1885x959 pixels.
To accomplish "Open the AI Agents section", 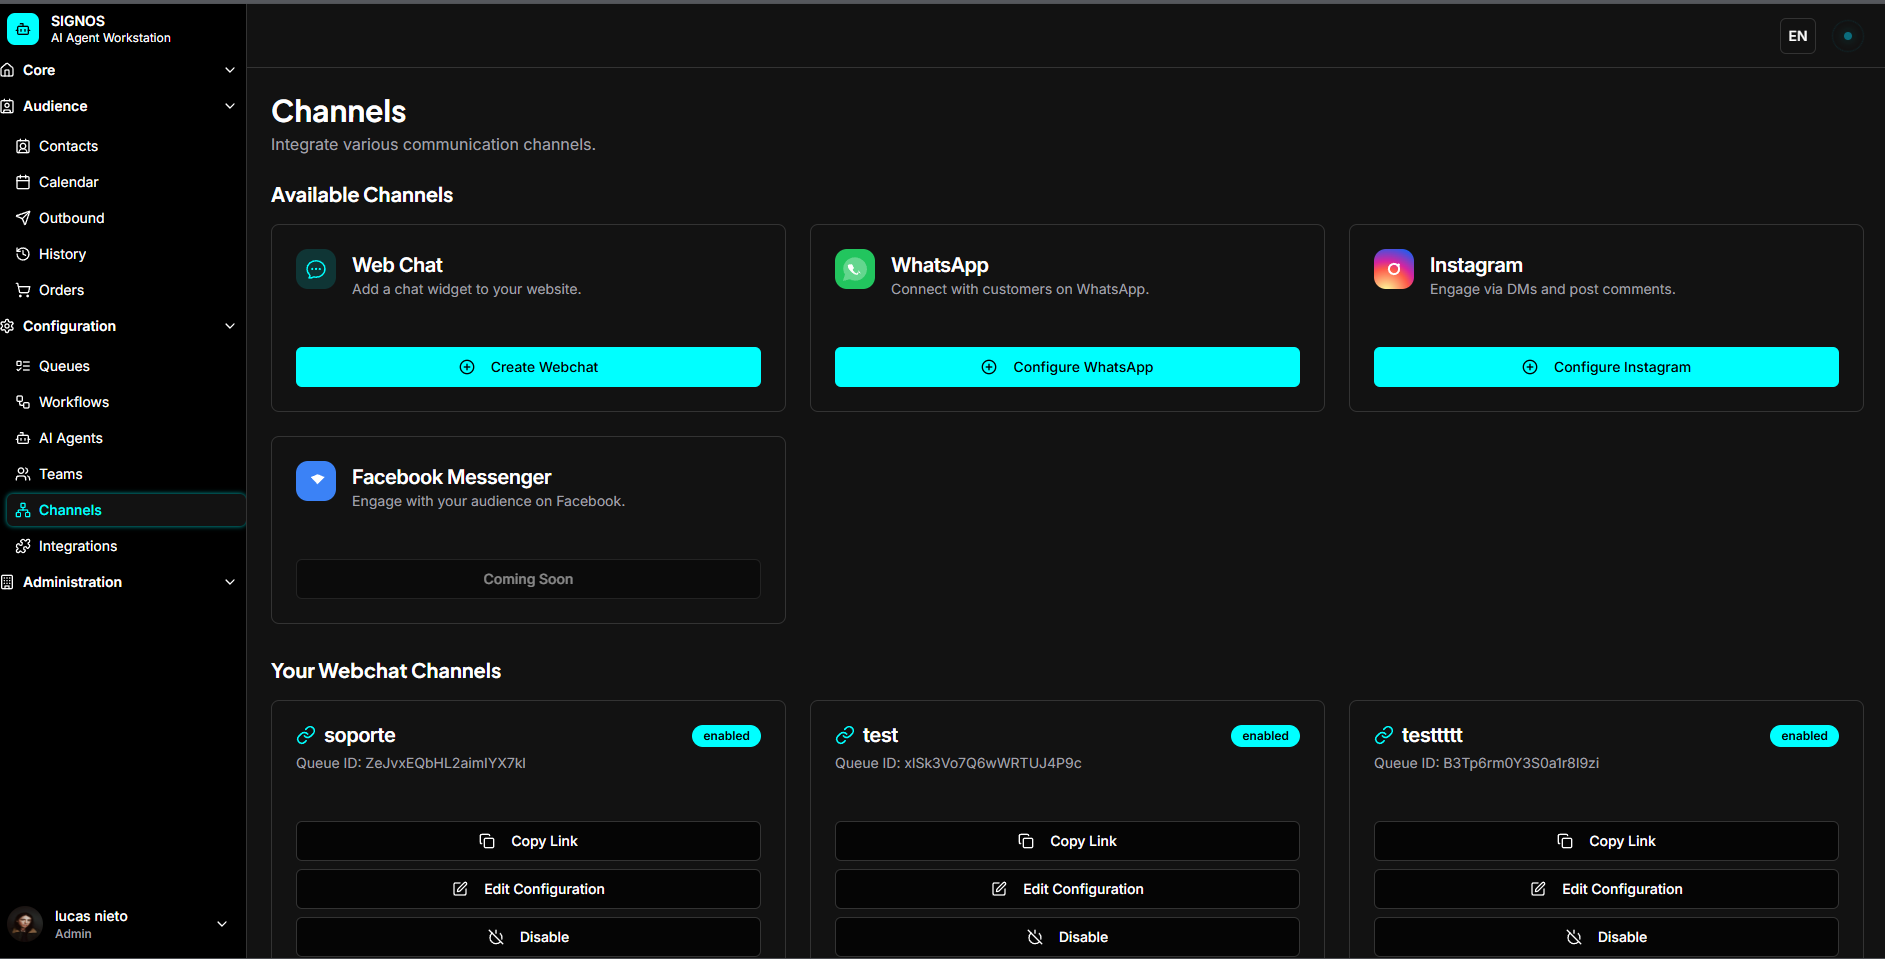I will pyautogui.click(x=70, y=438).
